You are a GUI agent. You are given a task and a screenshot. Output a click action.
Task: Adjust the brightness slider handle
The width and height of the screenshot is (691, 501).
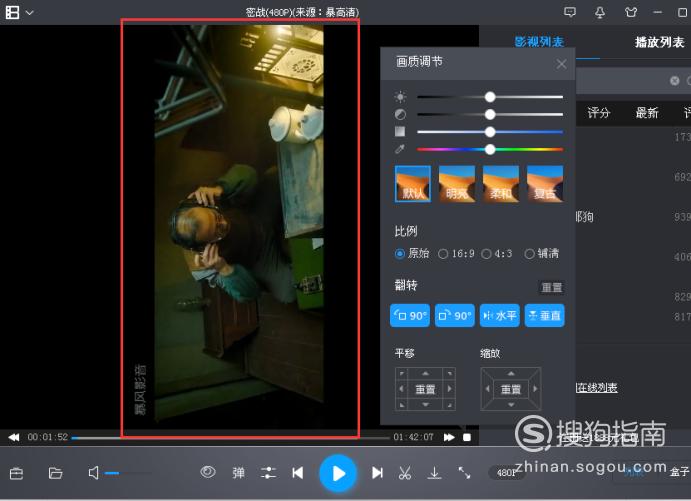pos(490,97)
